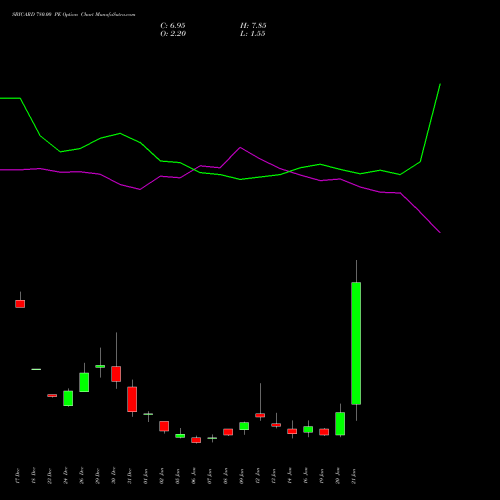This screenshot has width=500, height=500.
Task: Click the green candle for 09 Jan
Action: (244, 426)
